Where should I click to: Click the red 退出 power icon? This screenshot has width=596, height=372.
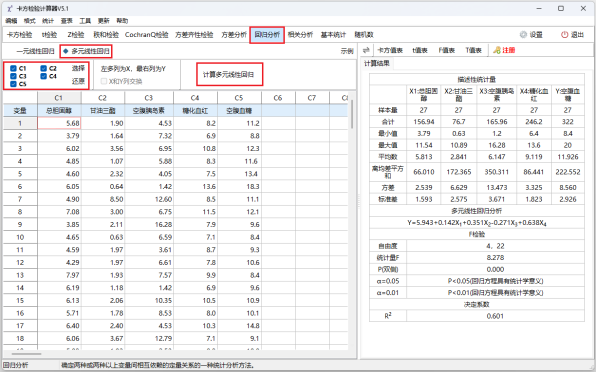click(x=564, y=35)
